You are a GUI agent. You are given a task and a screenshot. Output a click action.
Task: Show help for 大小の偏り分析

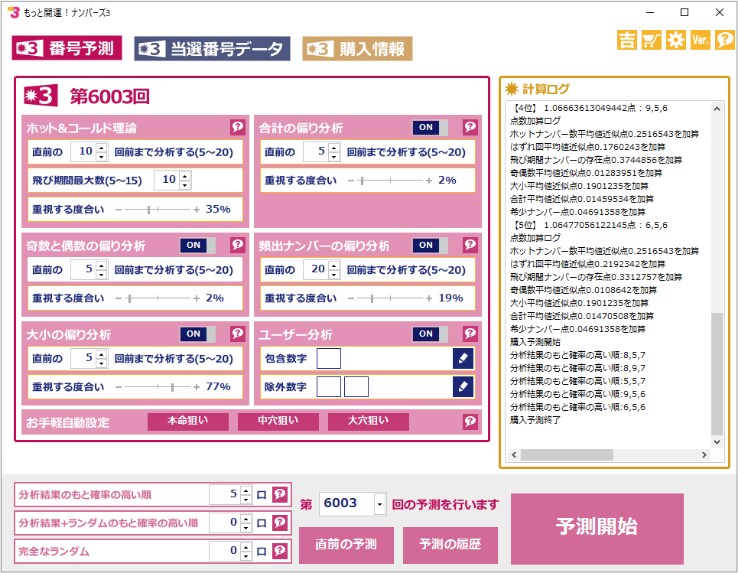[x=237, y=333]
